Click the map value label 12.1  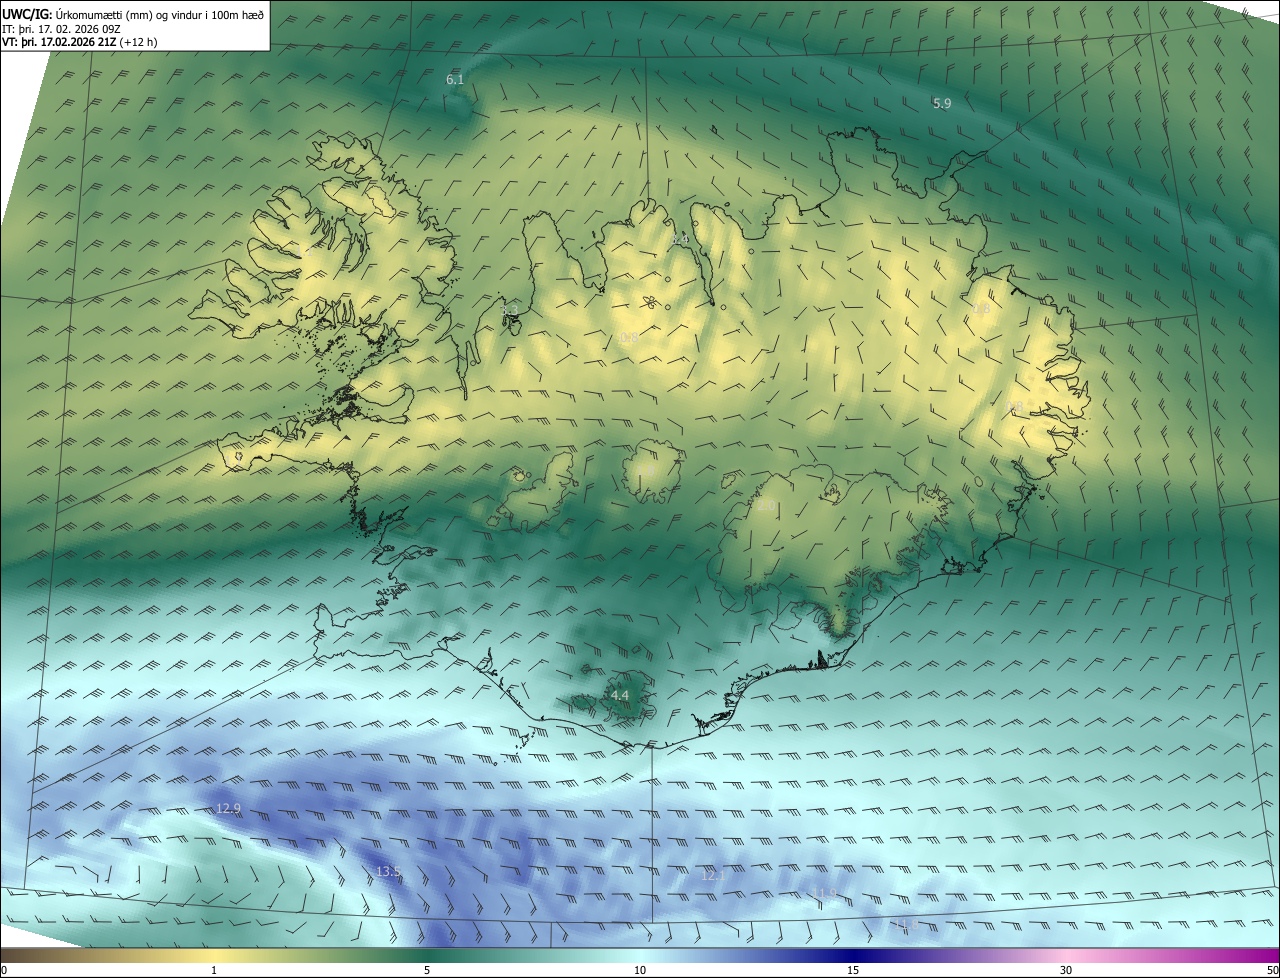click(712, 875)
